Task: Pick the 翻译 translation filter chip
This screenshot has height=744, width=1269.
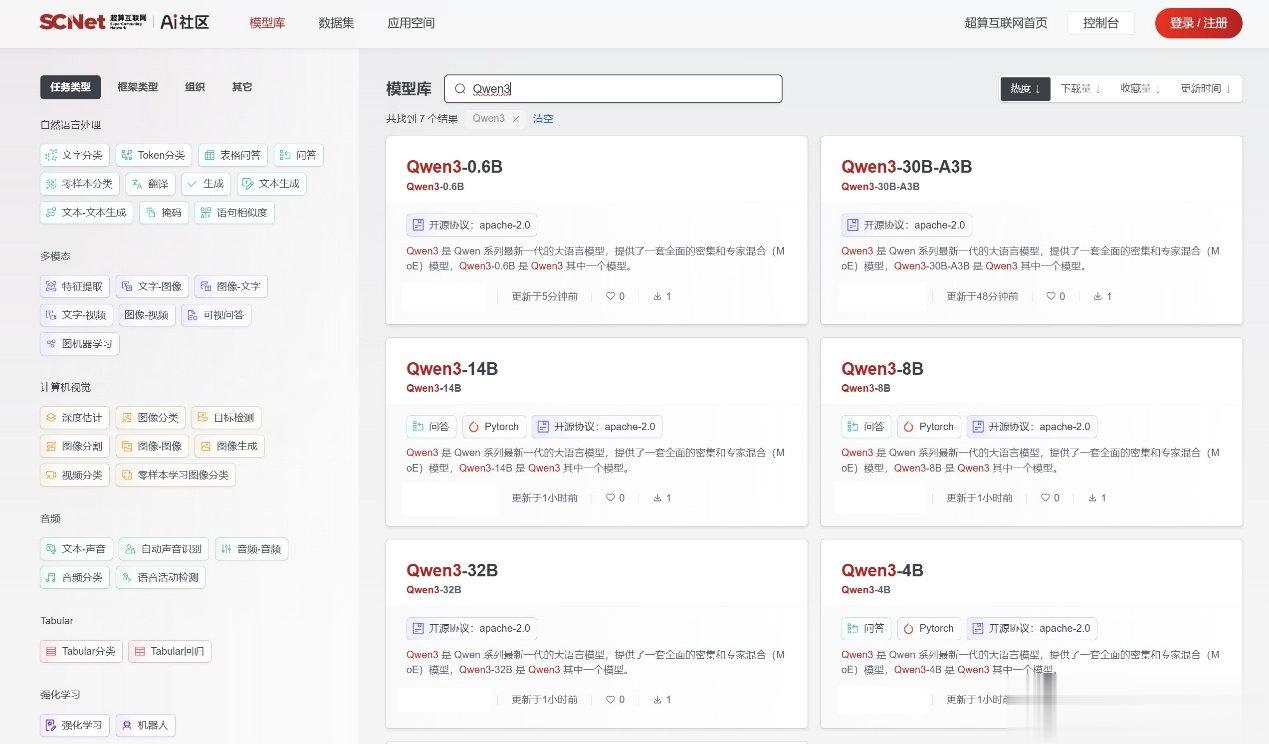Action: 149,184
